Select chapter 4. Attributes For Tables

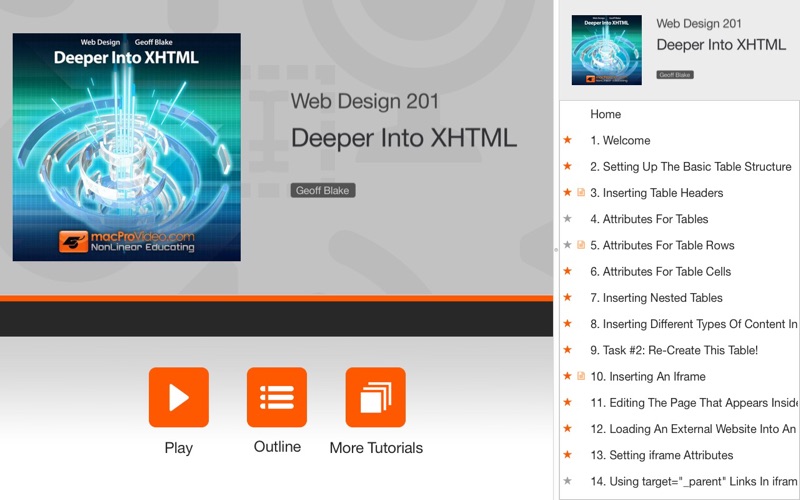click(649, 219)
